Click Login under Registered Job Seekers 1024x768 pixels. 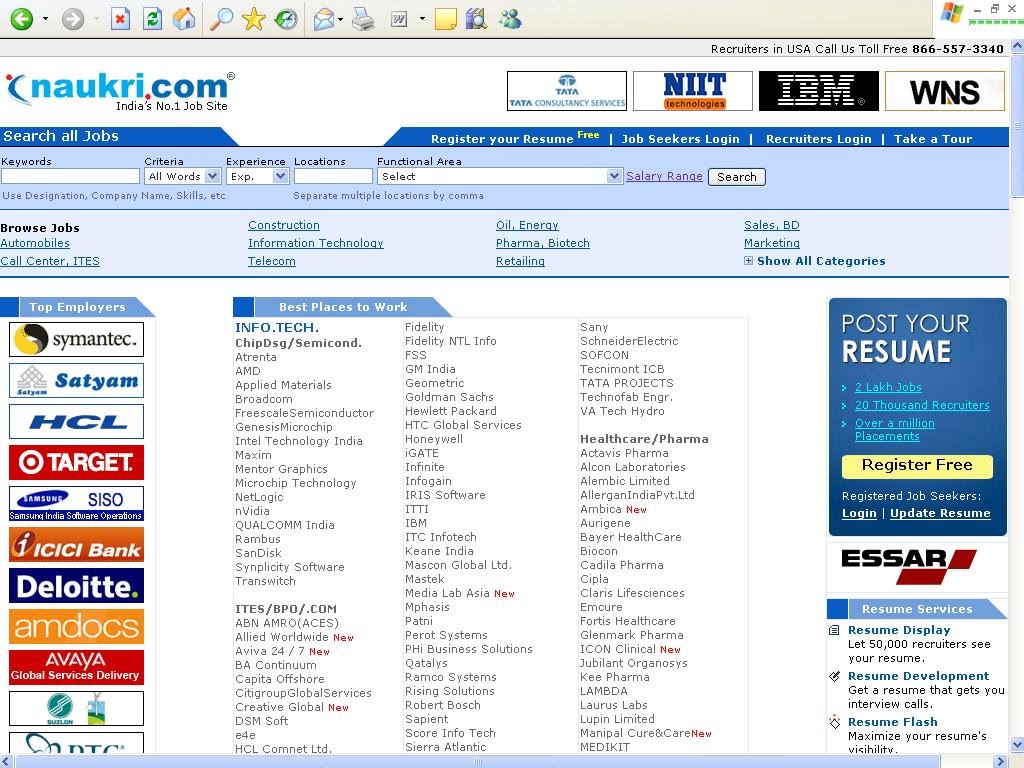859,513
